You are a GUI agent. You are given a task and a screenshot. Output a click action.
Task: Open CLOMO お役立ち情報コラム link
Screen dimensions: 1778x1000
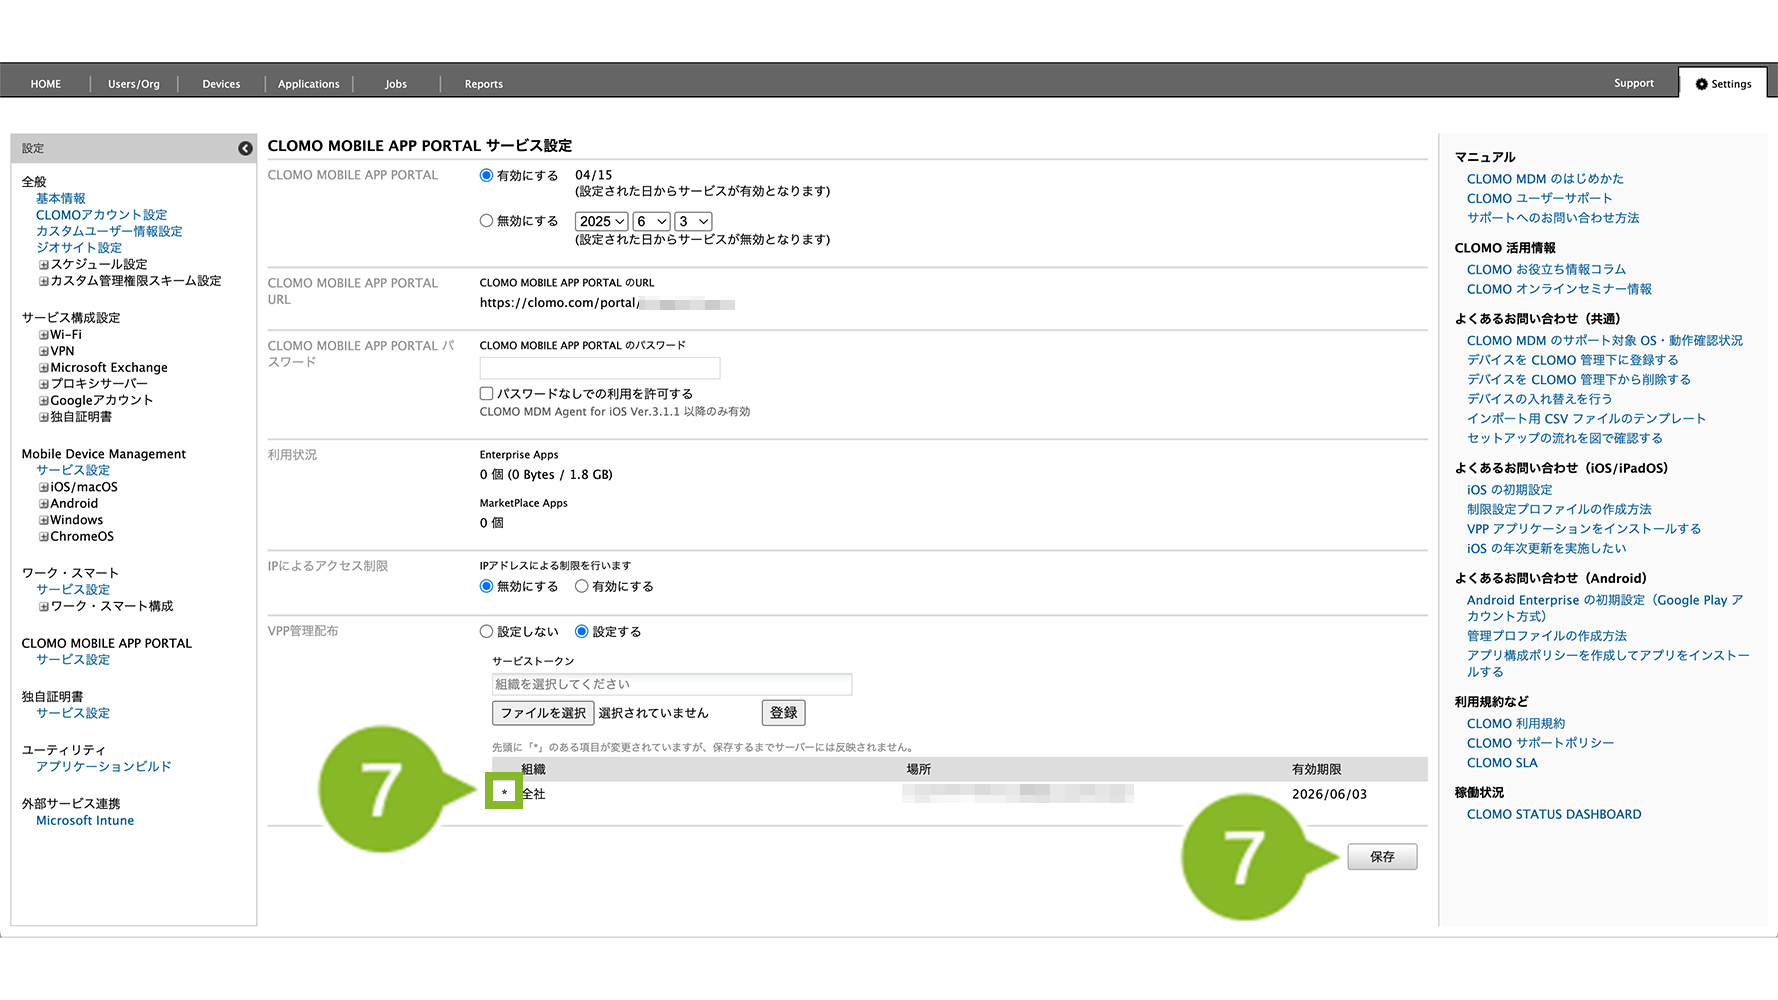click(x=1546, y=270)
